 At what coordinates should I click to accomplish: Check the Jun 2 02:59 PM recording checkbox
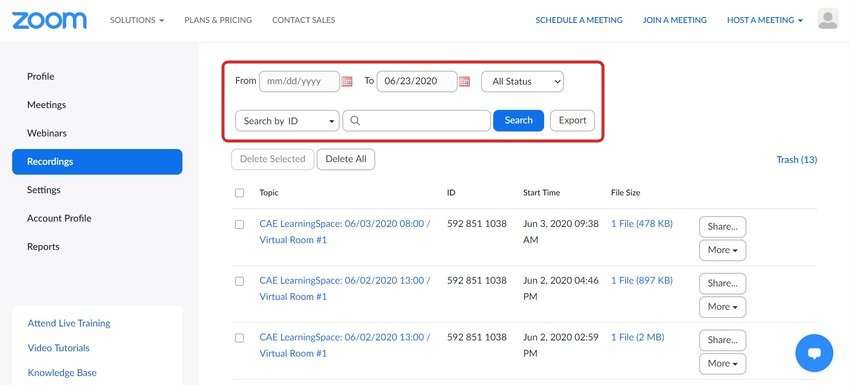click(x=240, y=338)
